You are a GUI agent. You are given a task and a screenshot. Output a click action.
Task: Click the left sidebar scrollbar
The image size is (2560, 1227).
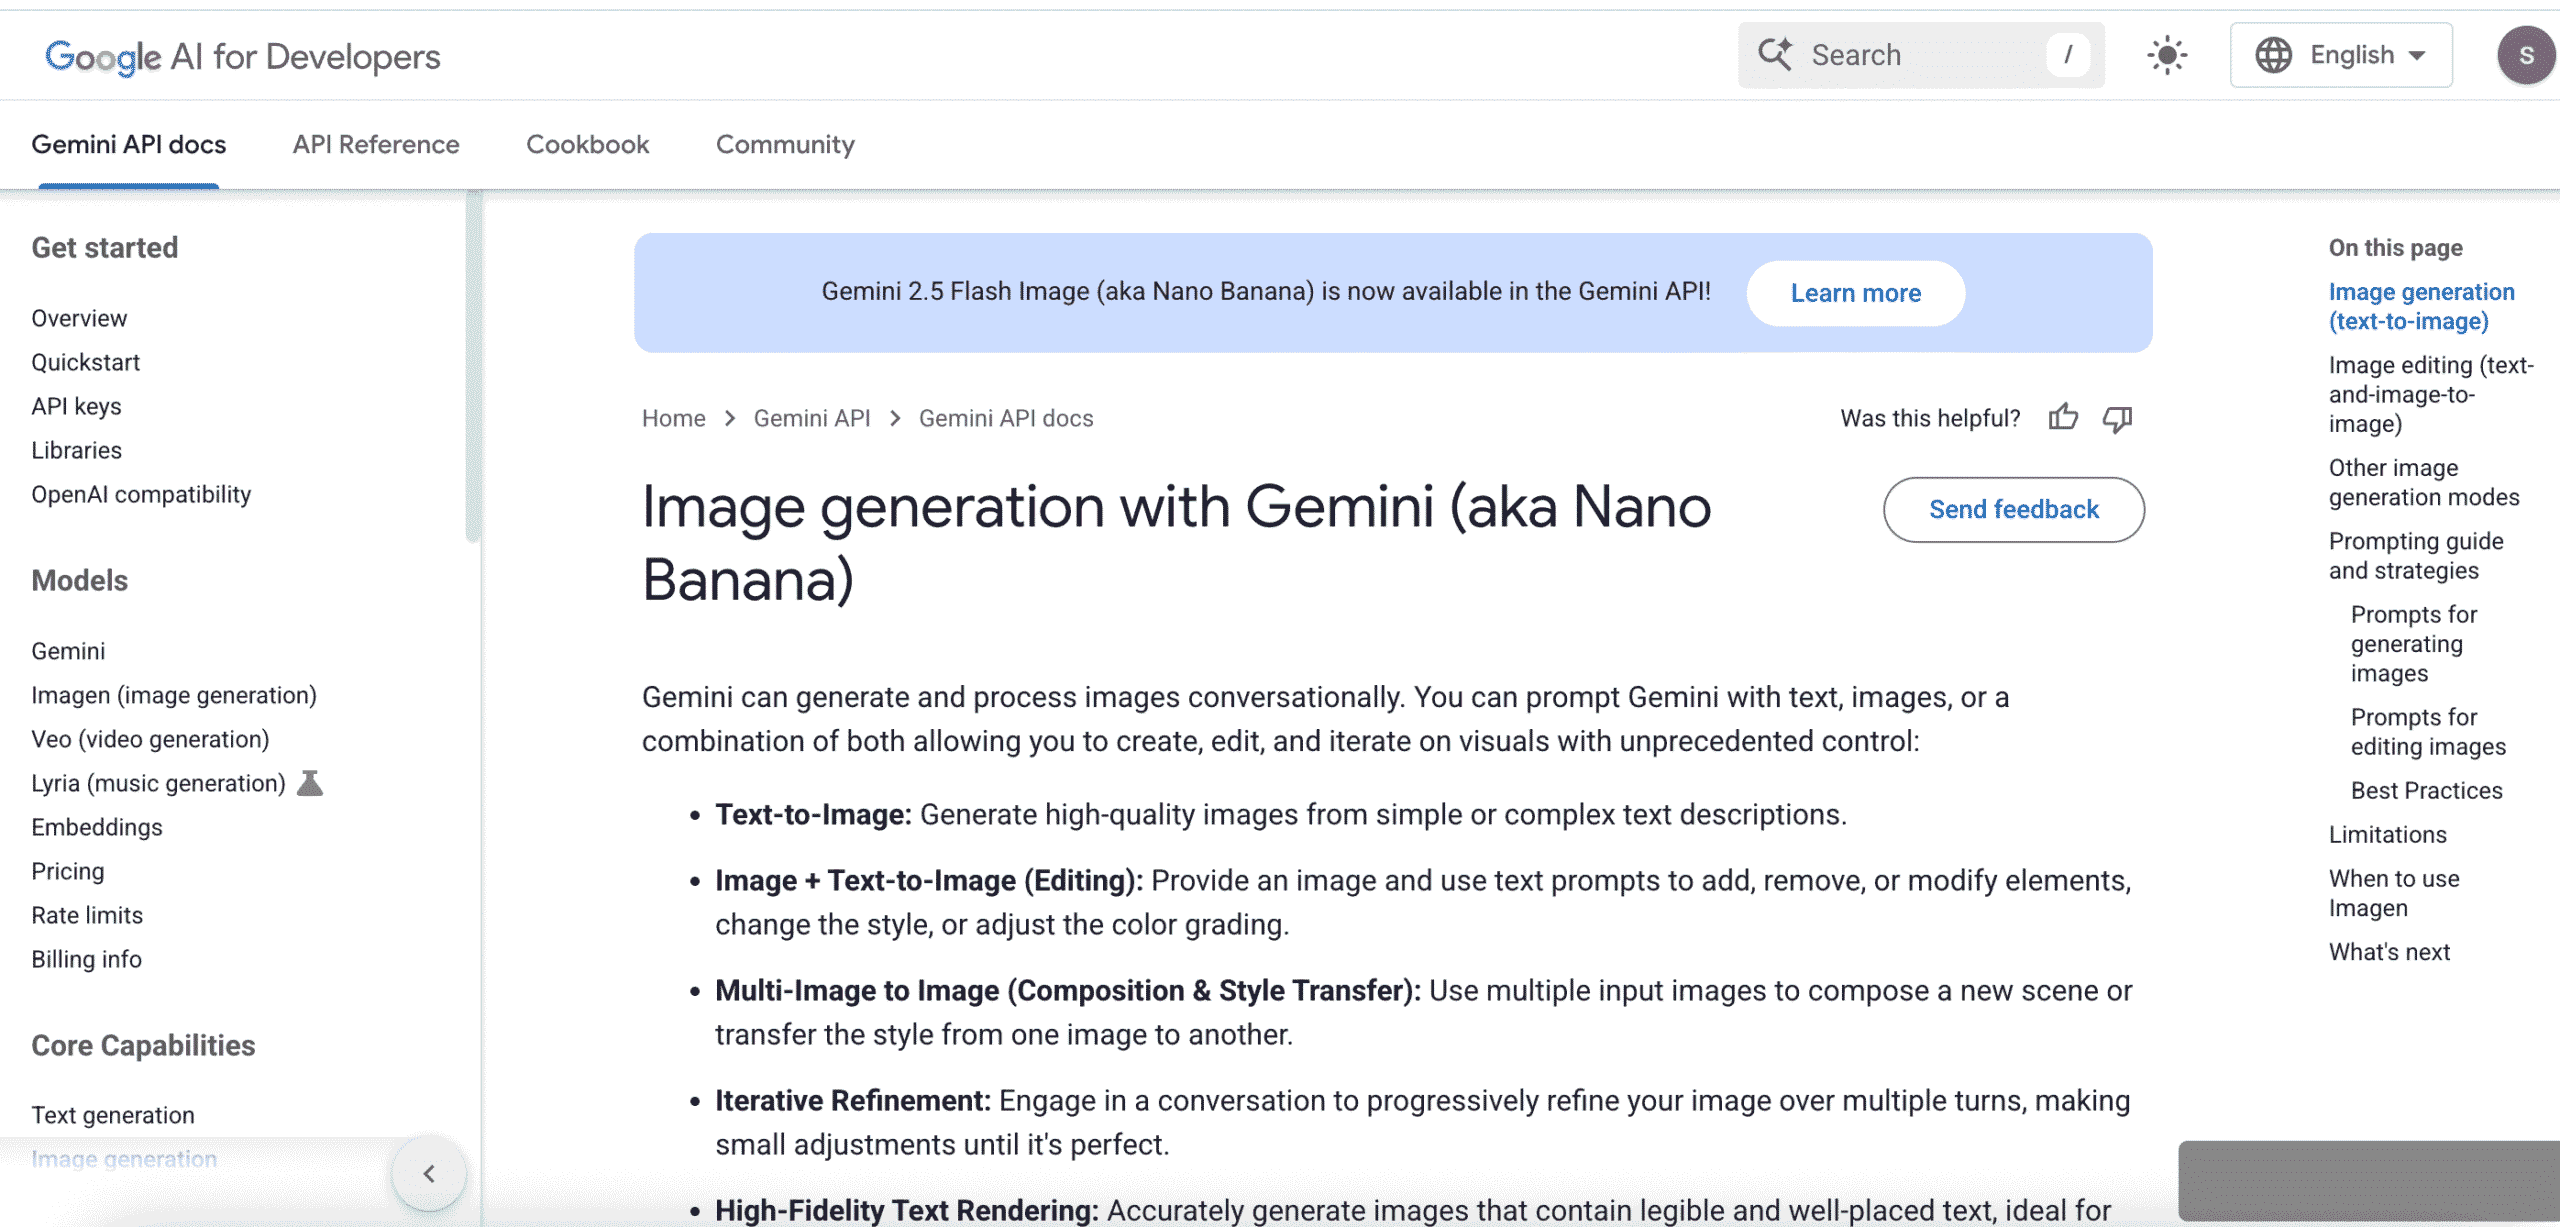[x=473, y=366]
